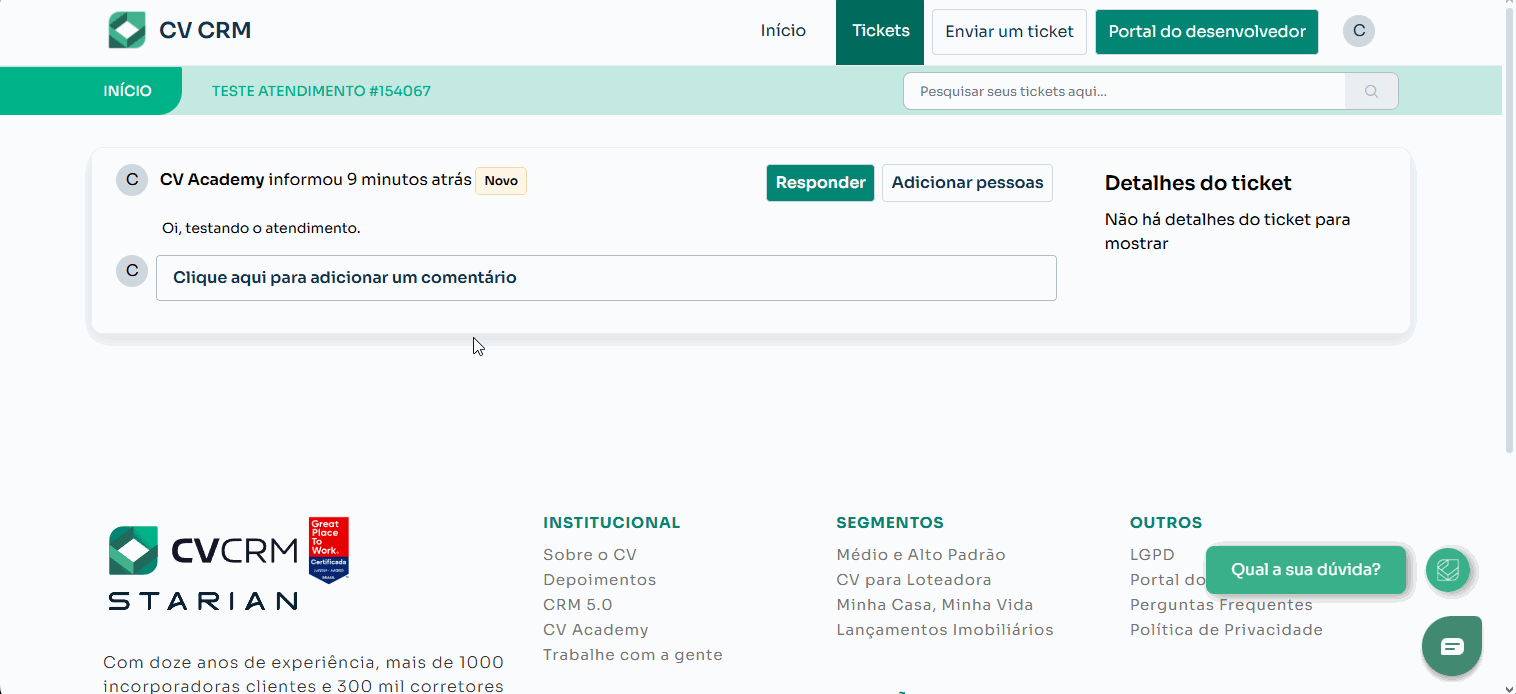
Task: Click the INSTITUCIONAL footer heading
Action: tap(611, 523)
